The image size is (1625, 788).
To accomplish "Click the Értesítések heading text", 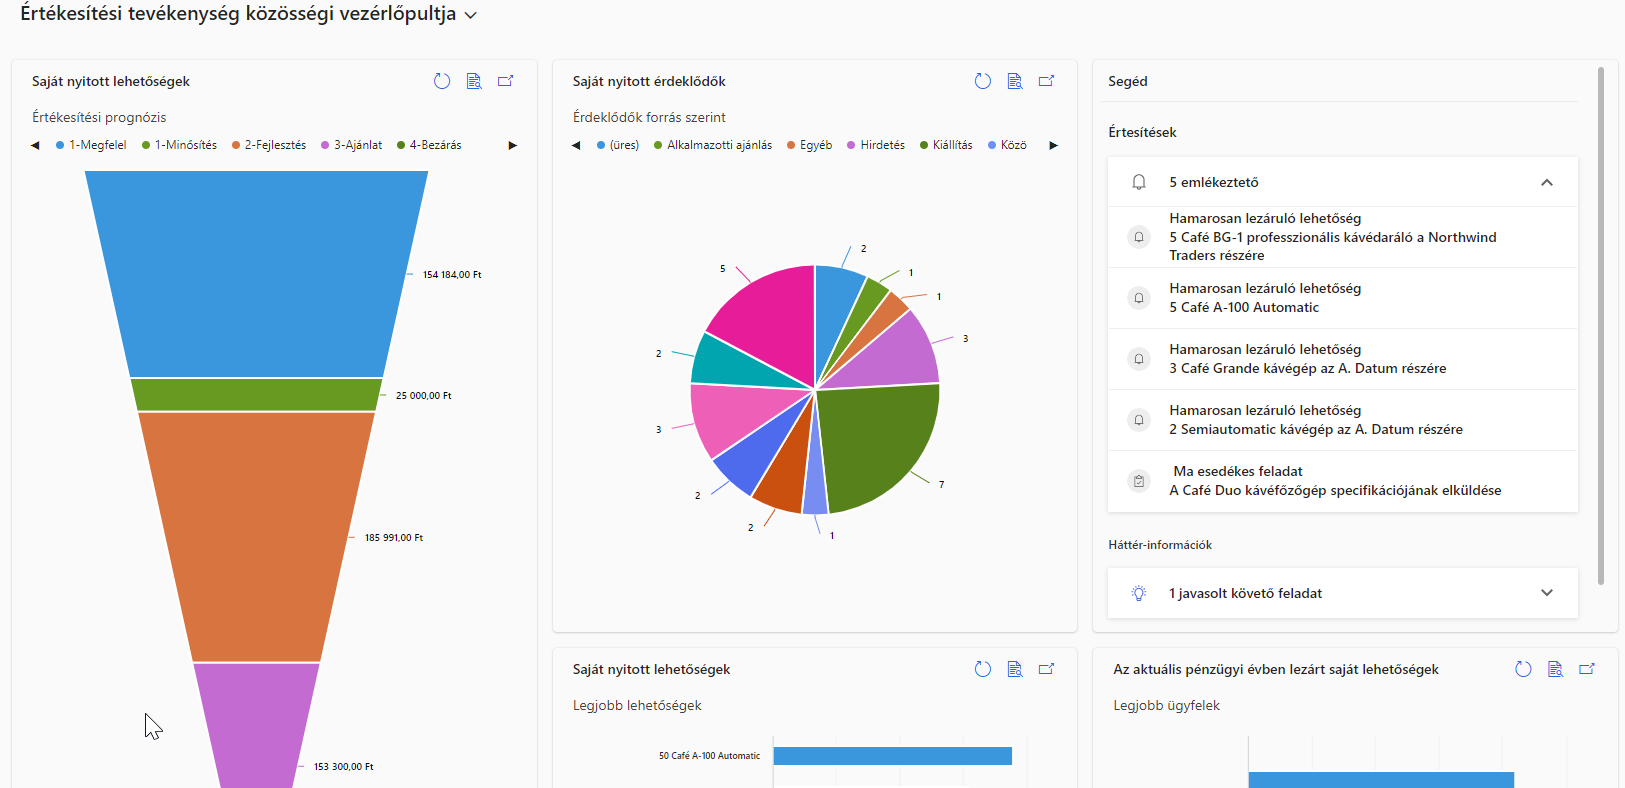I will (1142, 132).
